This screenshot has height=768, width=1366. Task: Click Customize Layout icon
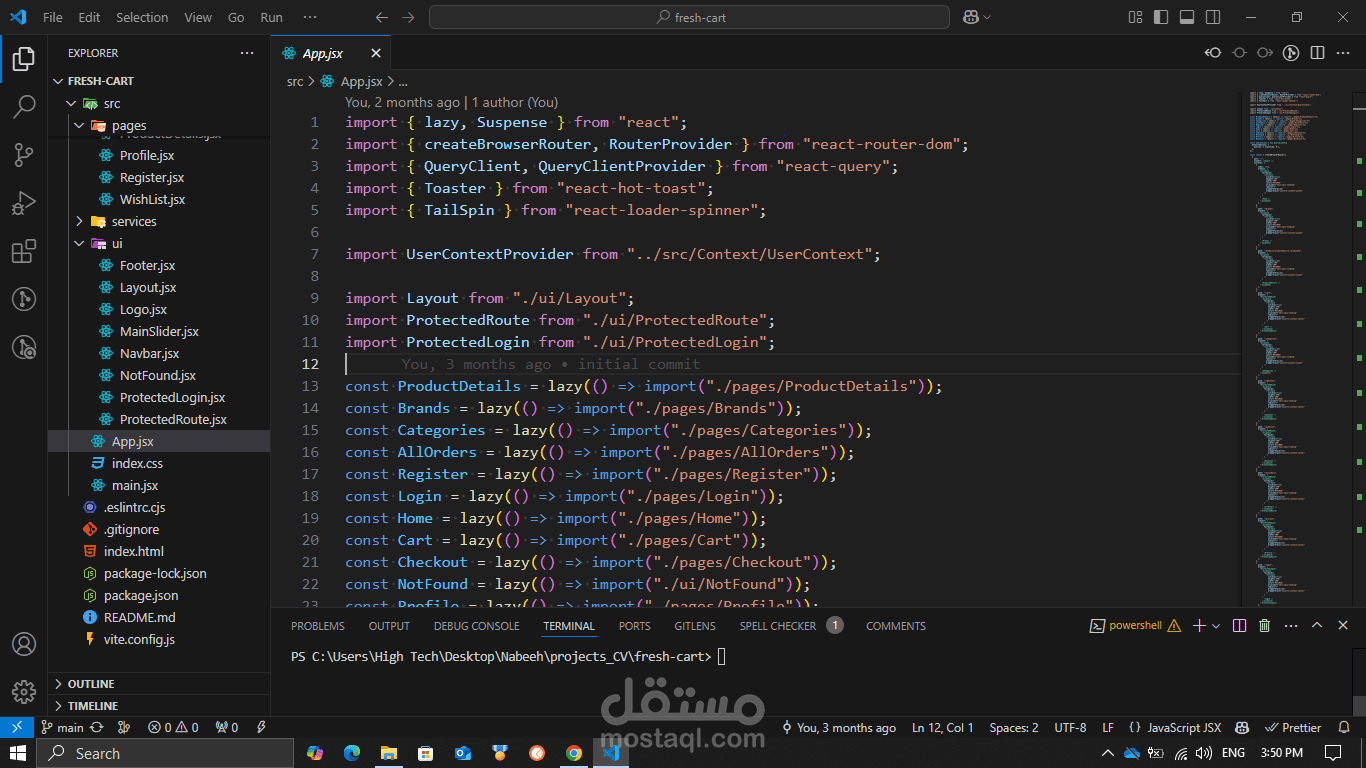1135,17
